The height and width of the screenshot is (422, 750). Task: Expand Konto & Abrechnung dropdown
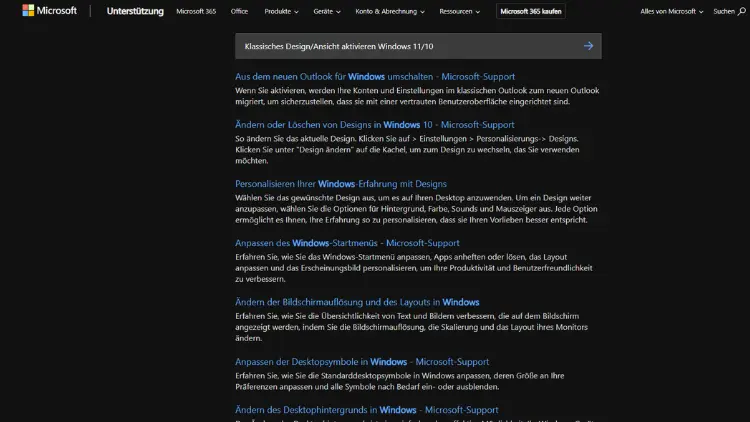click(x=390, y=11)
